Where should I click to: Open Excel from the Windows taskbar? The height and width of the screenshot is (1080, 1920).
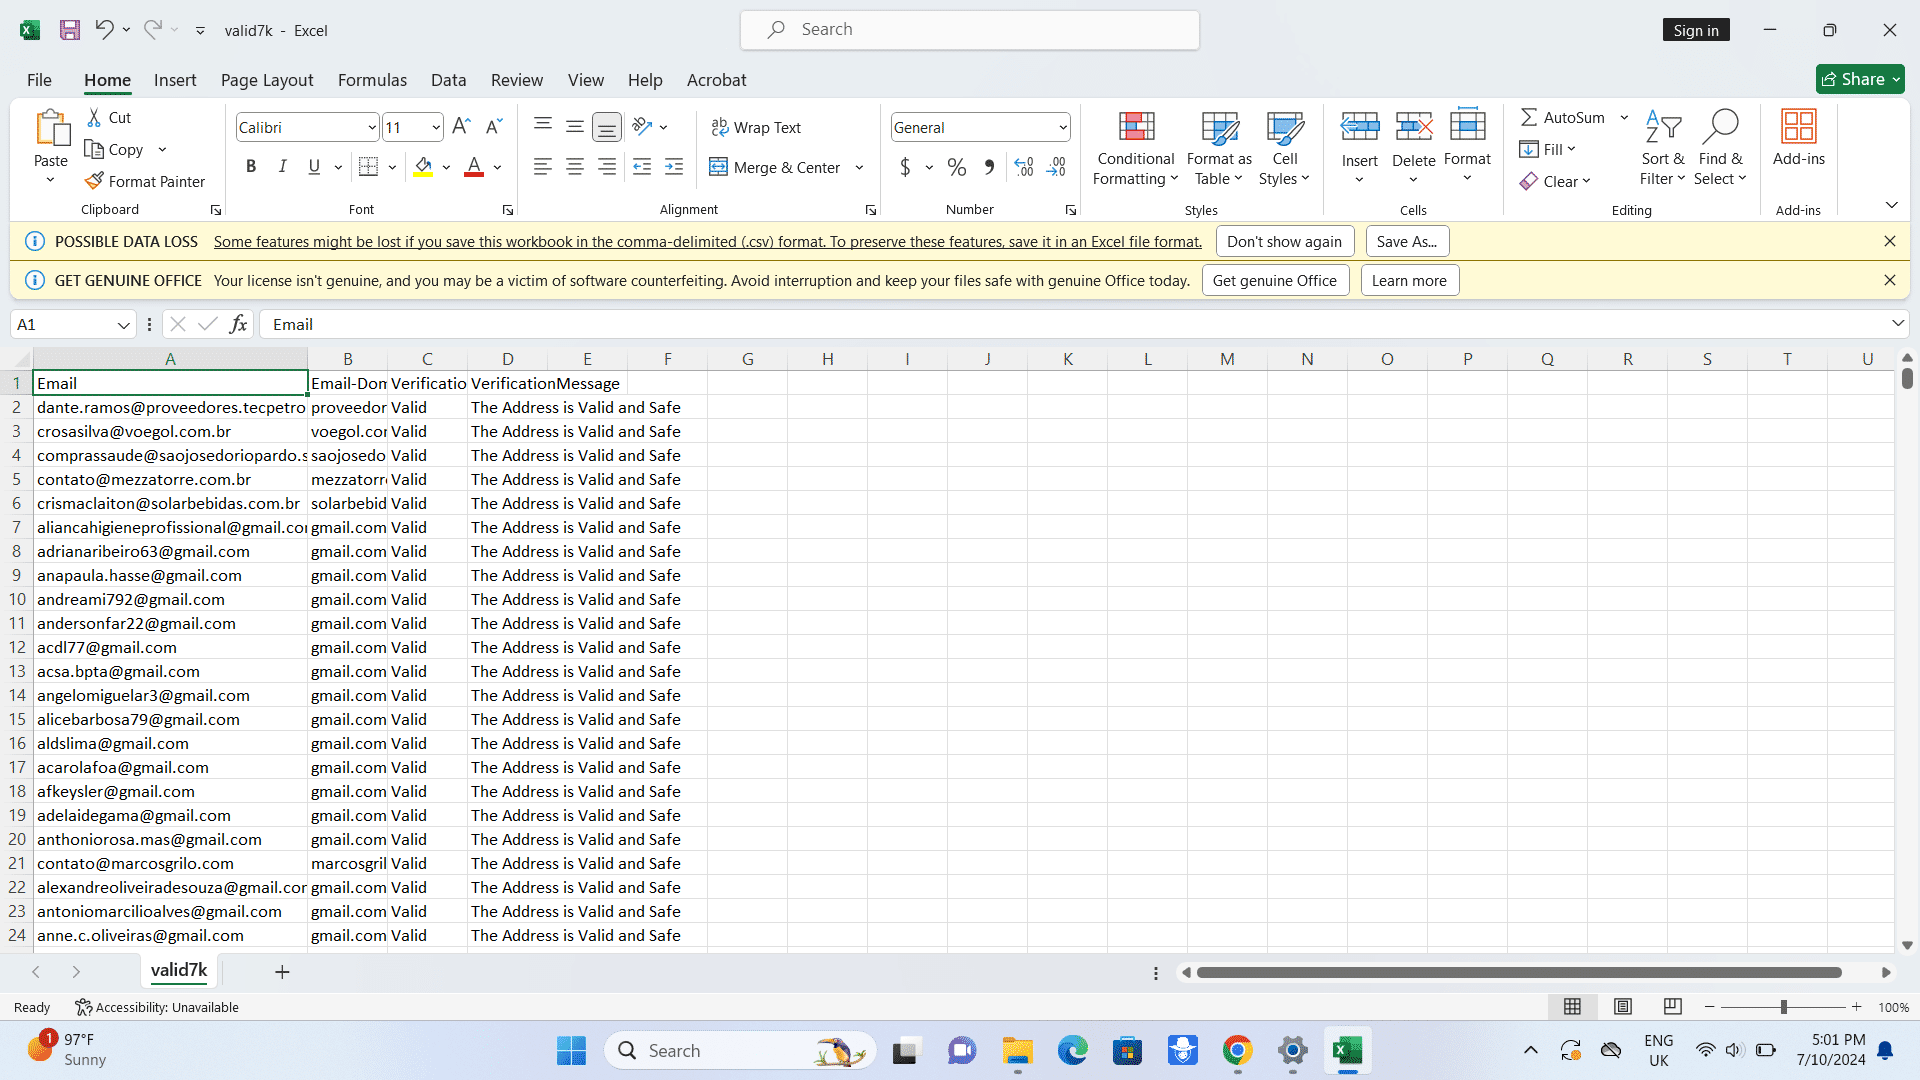tap(1347, 1051)
